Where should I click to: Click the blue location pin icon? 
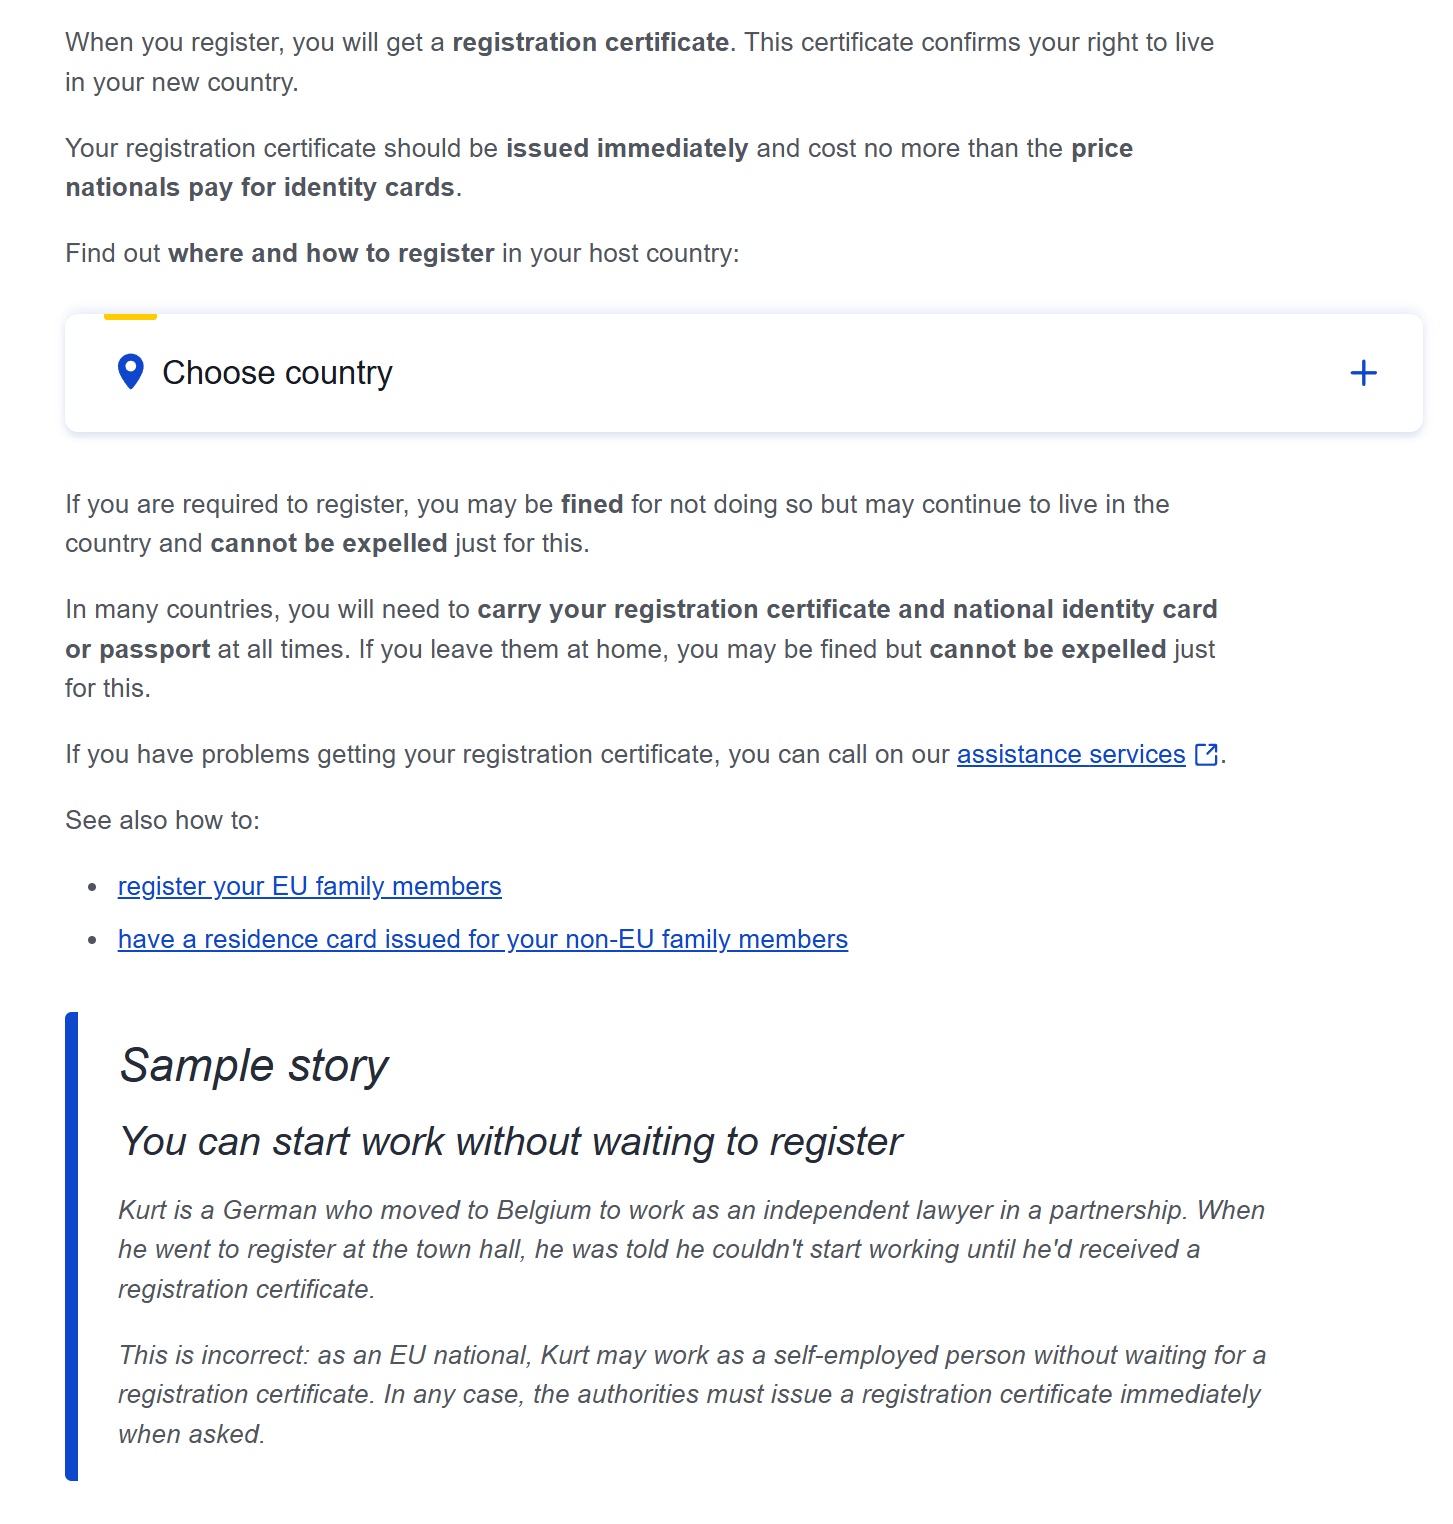point(130,372)
